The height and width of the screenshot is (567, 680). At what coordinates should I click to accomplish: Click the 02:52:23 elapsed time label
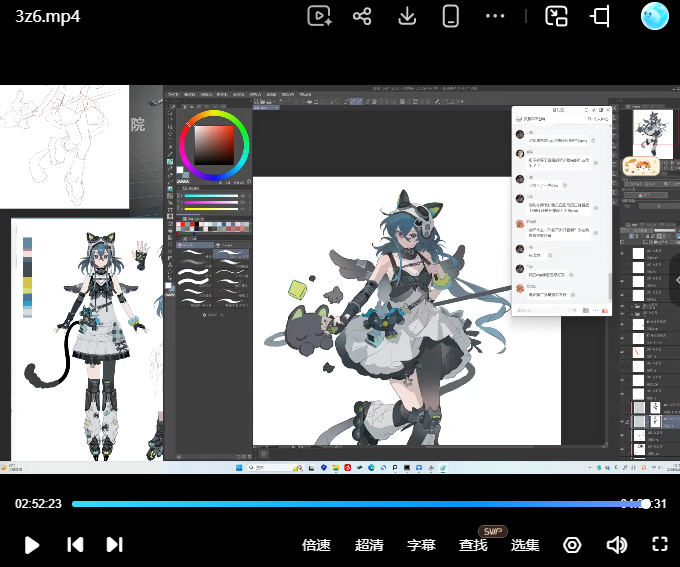[38, 504]
